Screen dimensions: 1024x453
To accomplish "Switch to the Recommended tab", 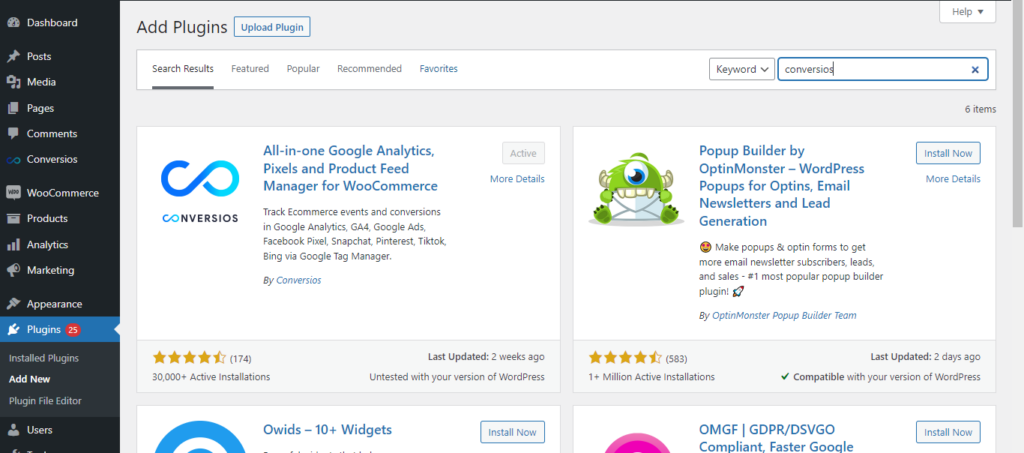I will coord(370,69).
